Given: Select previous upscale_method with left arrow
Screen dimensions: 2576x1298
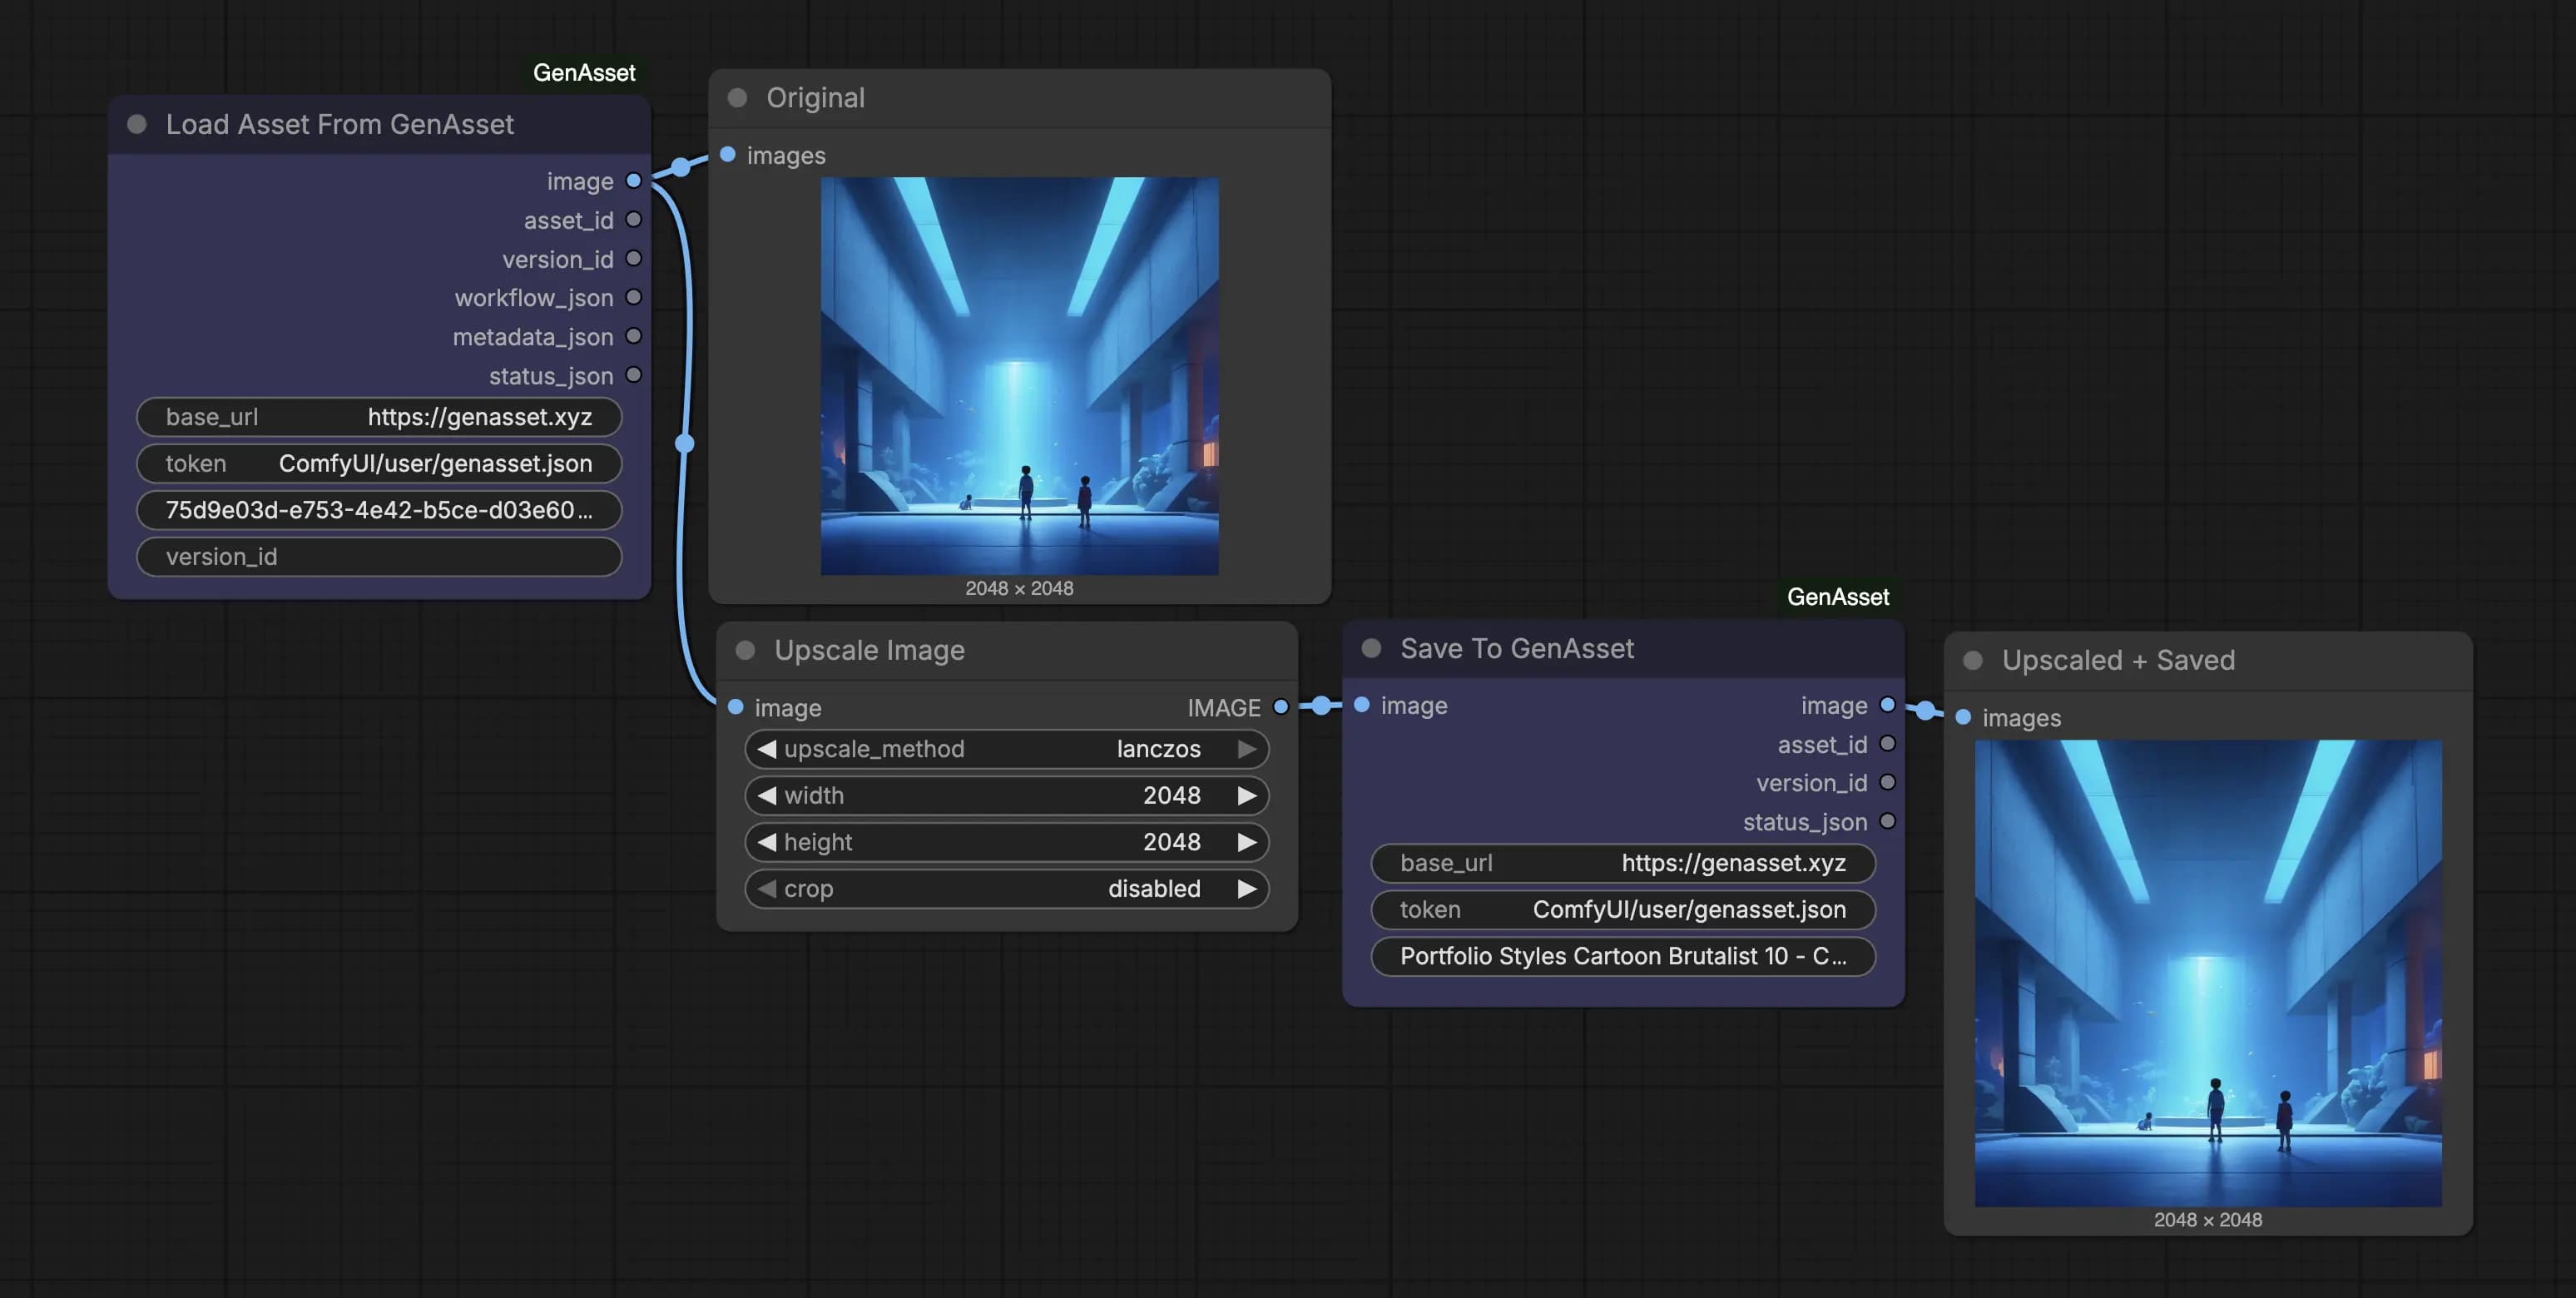Looking at the screenshot, I should pos(766,749).
